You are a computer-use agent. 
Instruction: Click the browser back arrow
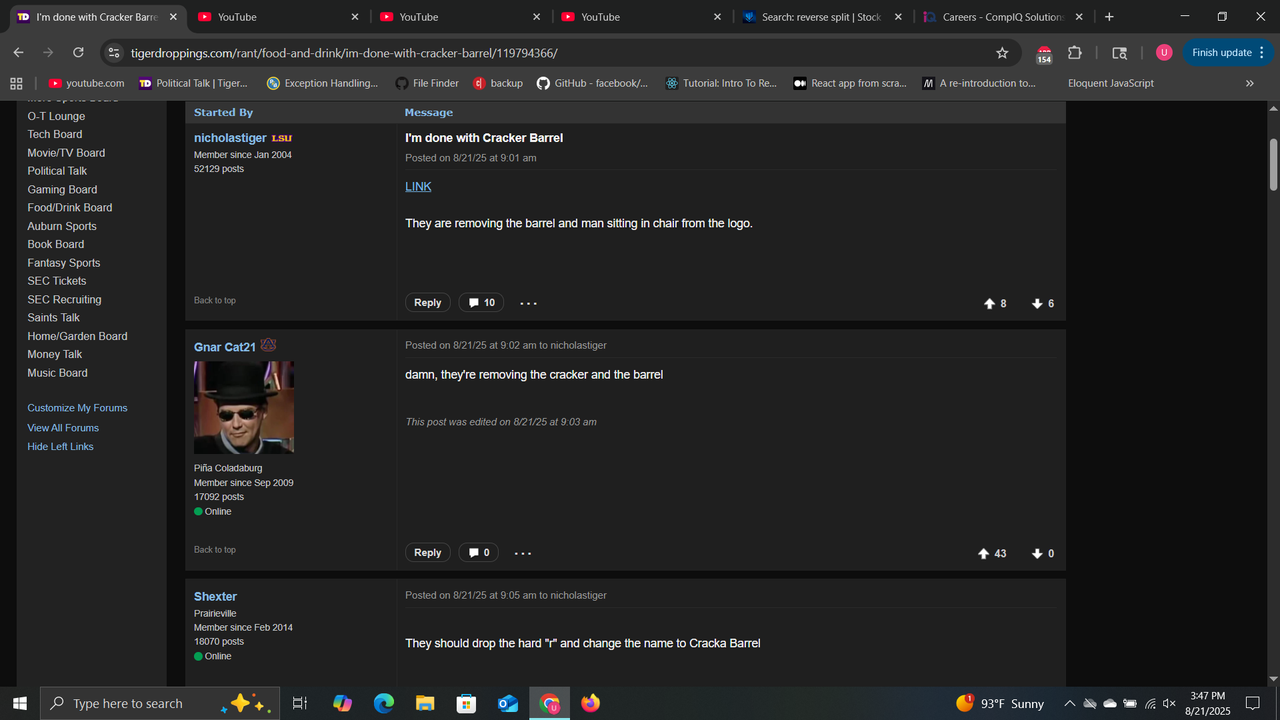point(18,53)
